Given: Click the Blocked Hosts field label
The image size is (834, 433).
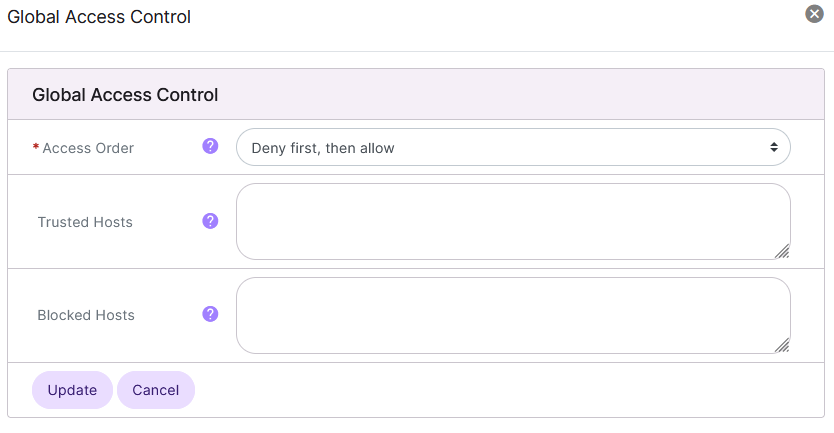Looking at the screenshot, I should pyautogui.click(x=86, y=315).
